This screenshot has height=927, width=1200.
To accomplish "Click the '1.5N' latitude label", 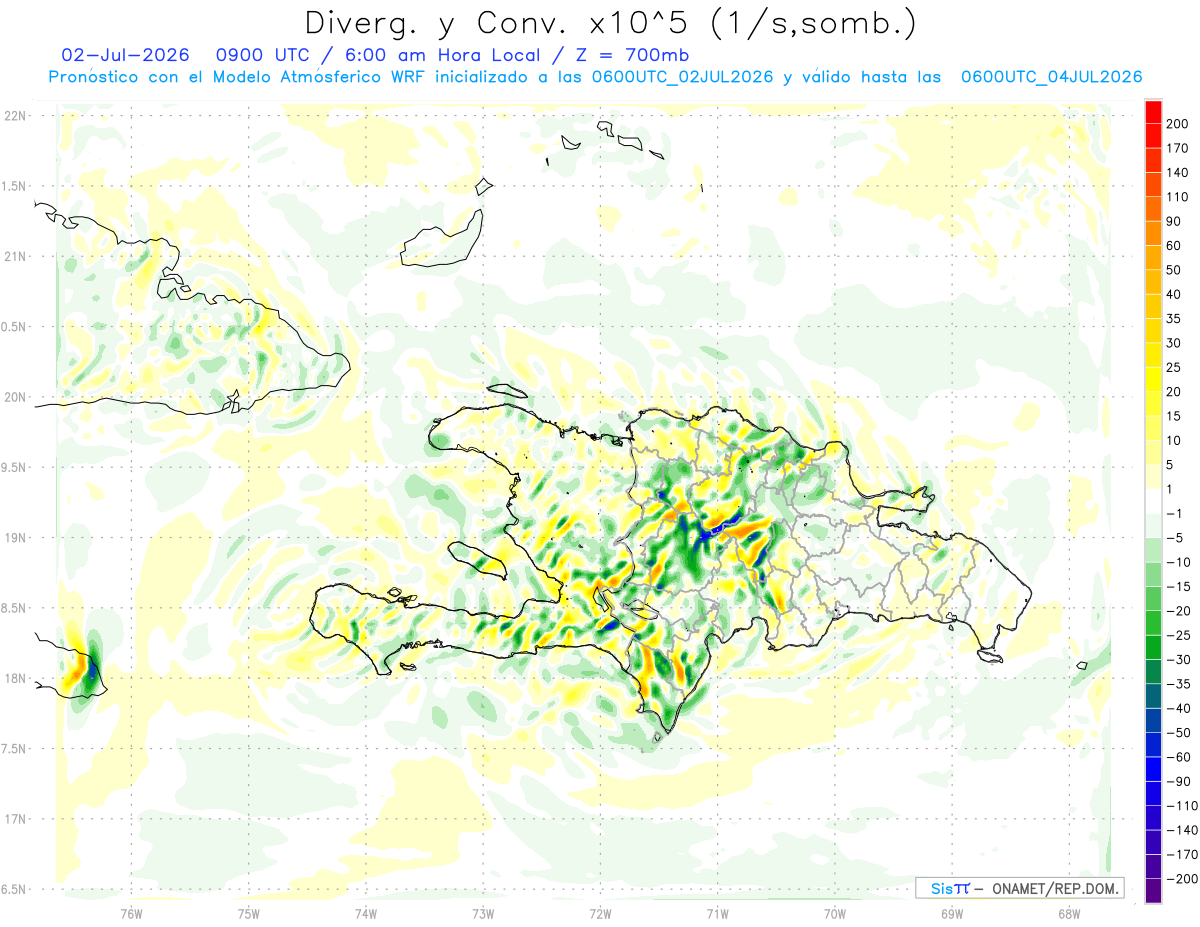I will [x=15, y=186].
